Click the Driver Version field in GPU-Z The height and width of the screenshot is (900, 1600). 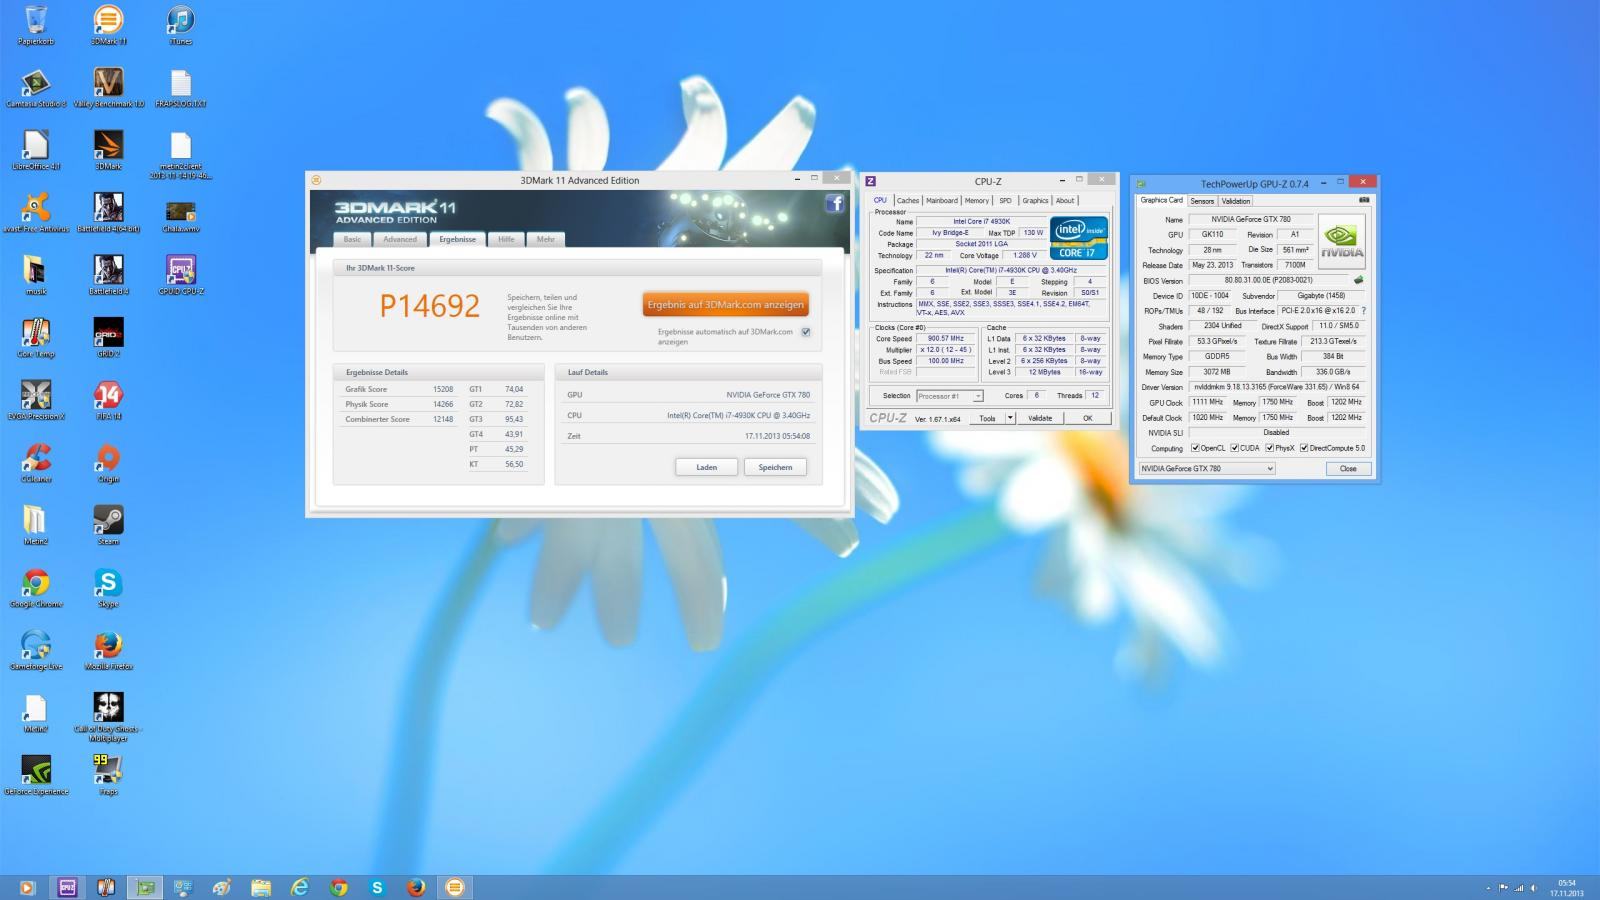(x=1277, y=387)
